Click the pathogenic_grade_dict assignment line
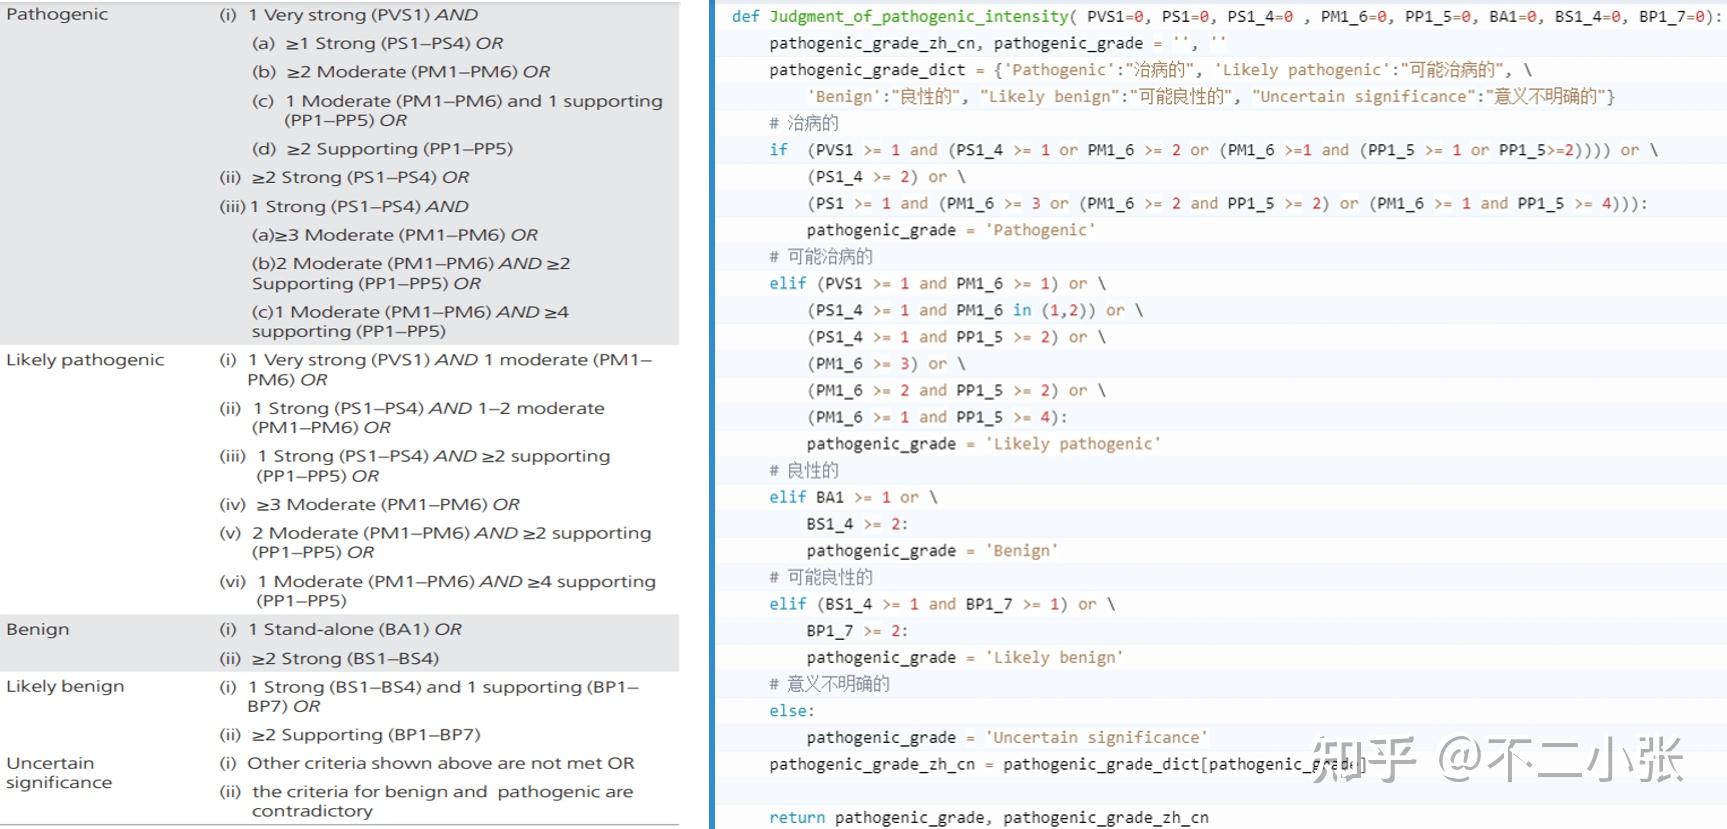This screenshot has height=829, width=1727. 1150,70
